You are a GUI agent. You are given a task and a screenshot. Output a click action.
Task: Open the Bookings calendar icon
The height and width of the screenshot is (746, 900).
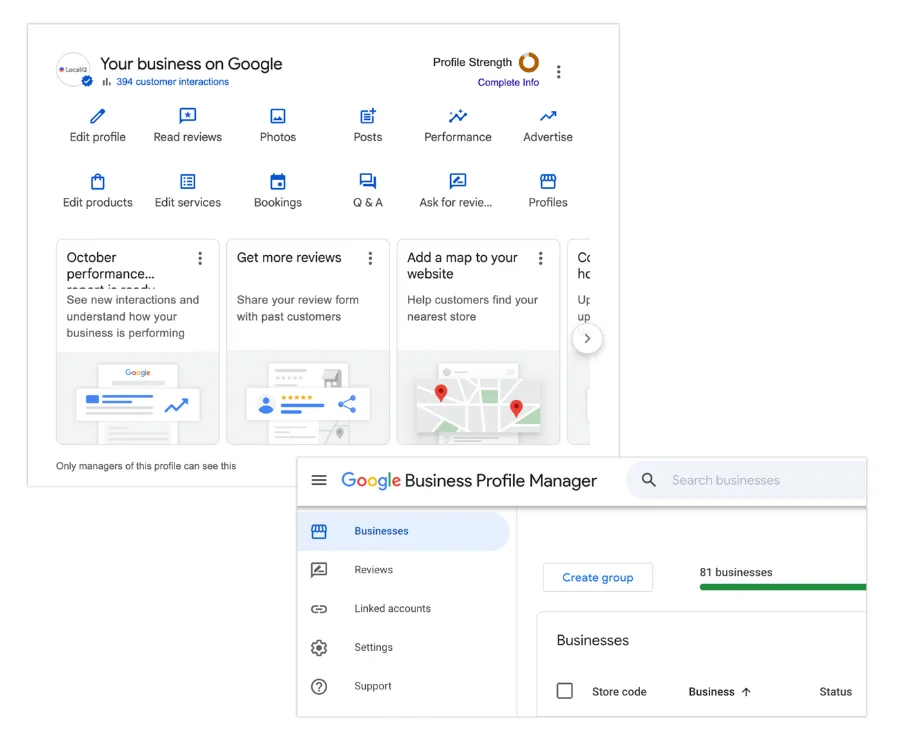tap(277, 180)
